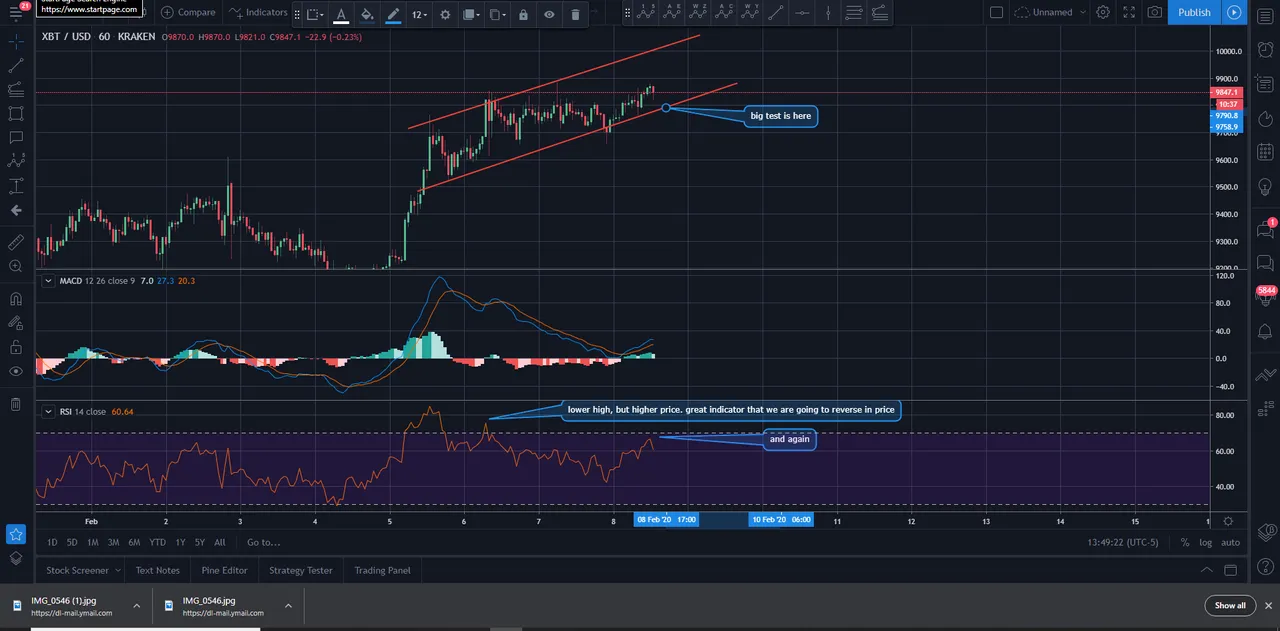The height and width of the screenshot is (631, 1280).
Task: Collapse the RSI indicator legend
Action: tap(47, 411)
